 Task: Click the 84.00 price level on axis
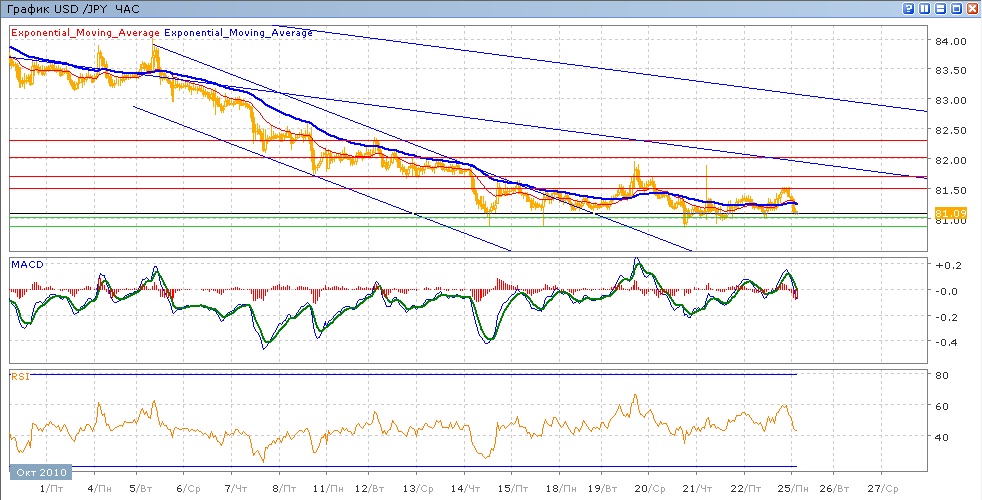949,42
